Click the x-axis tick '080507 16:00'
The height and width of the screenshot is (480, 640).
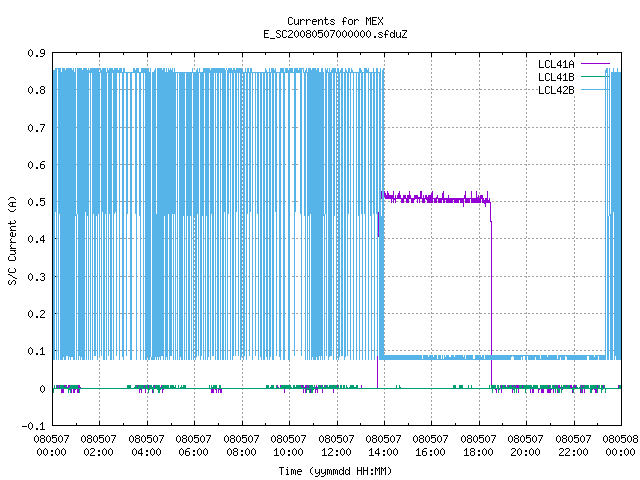(x=431, y=446)
